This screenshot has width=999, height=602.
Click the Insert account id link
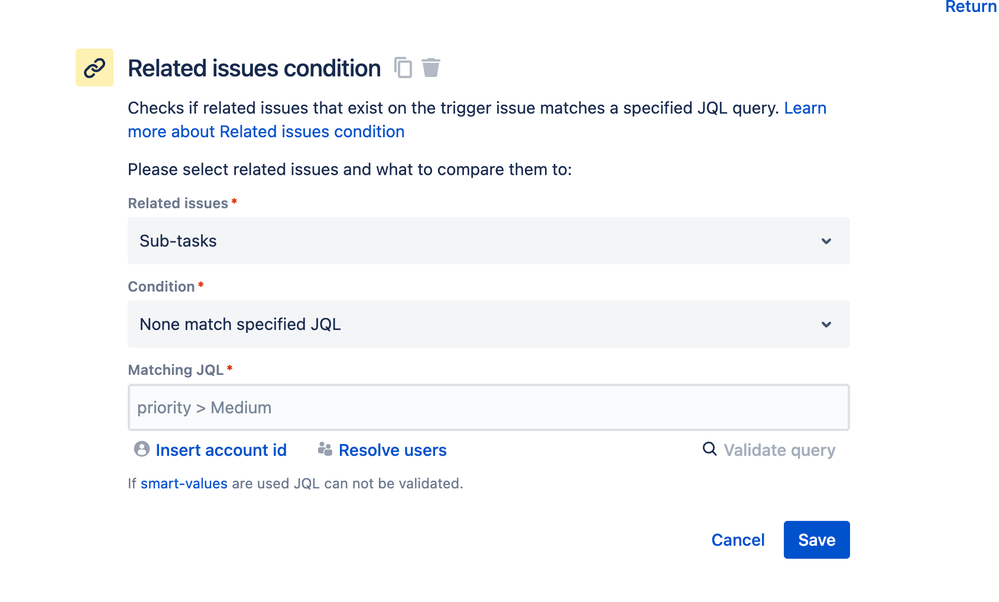[x=221, y=450]
